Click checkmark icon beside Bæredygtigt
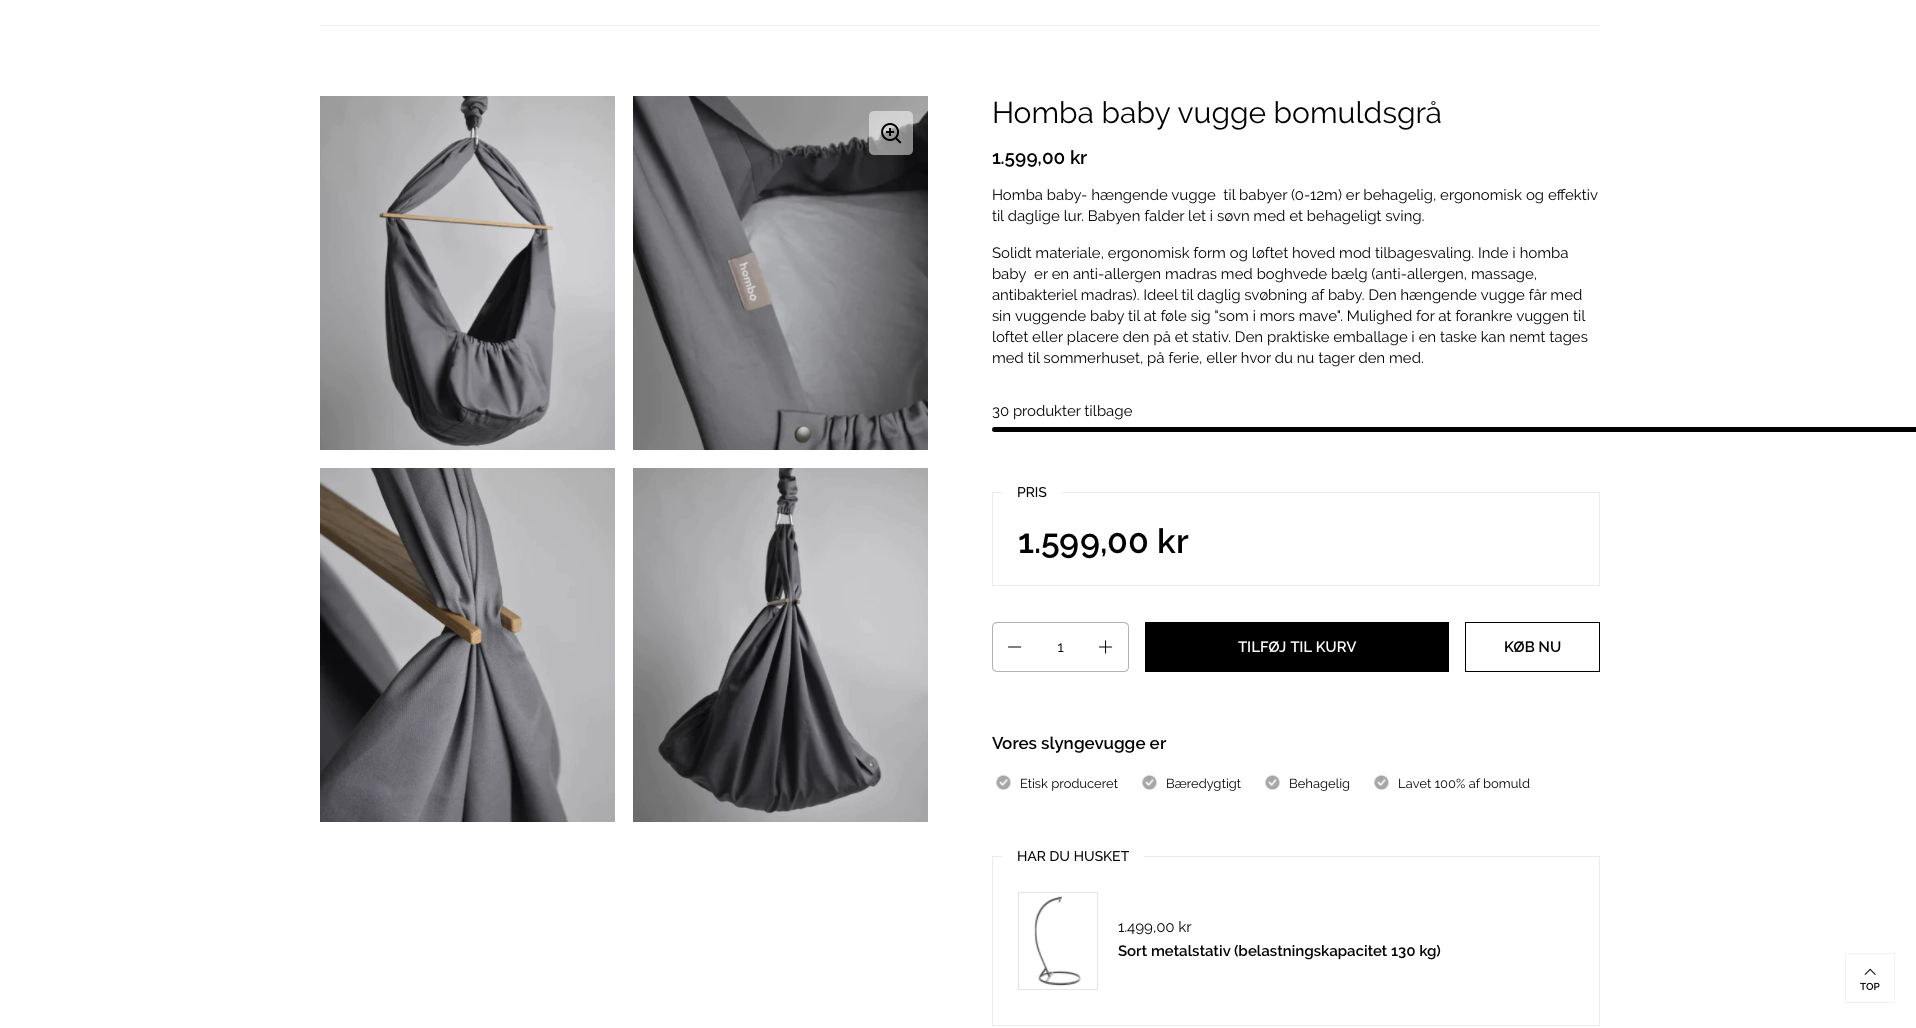1916x1028 pixels. 1149,783
